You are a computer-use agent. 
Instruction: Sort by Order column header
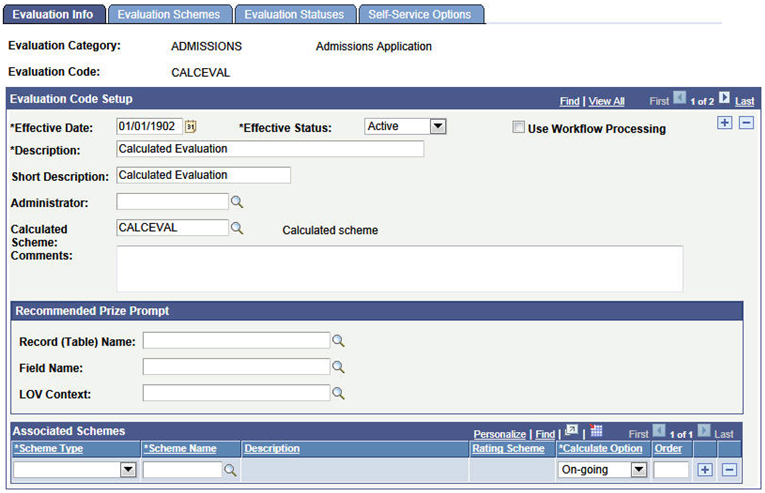[x=668, y=449]
